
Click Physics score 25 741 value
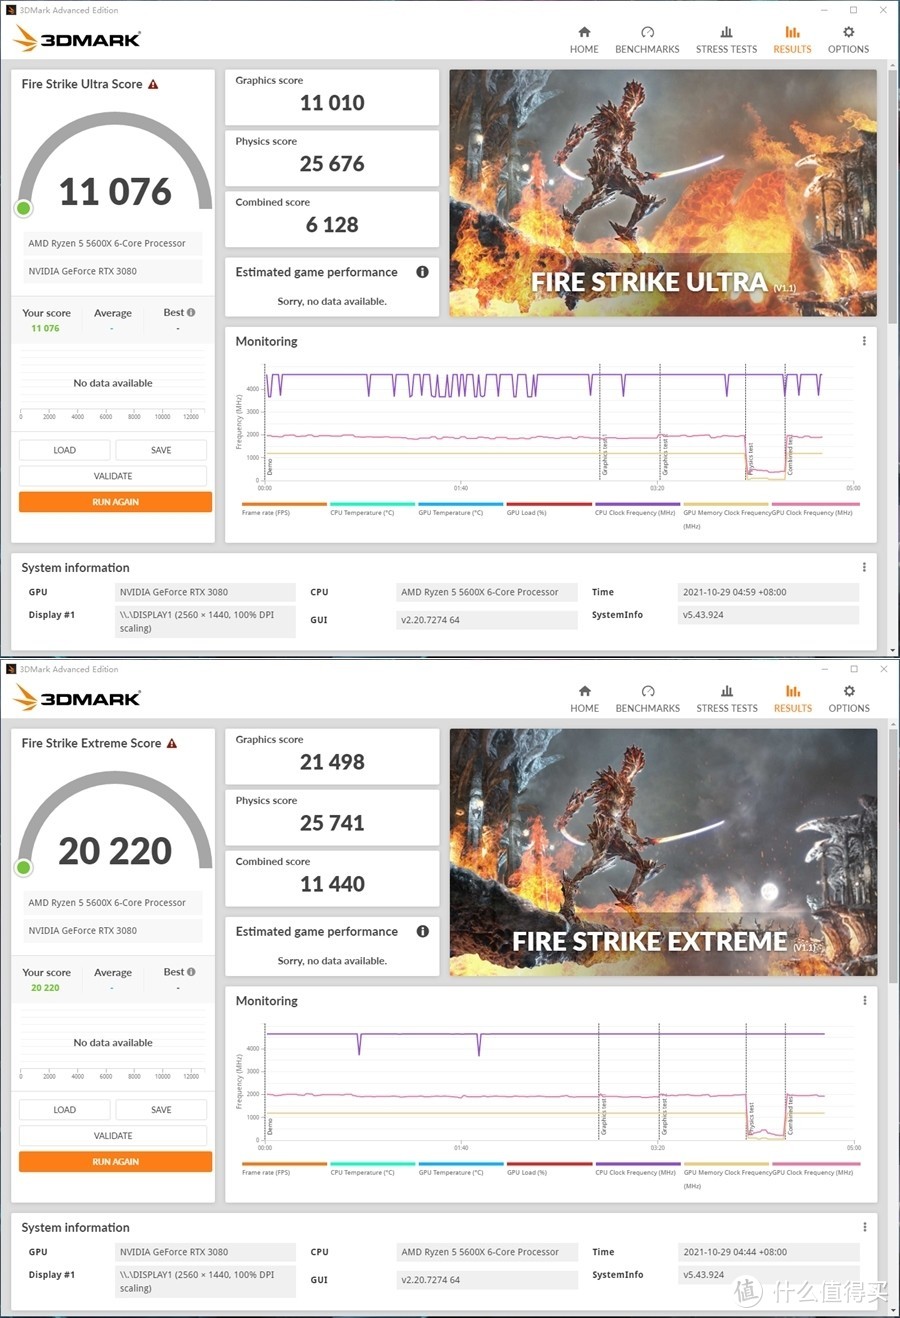tap(332, 823)
